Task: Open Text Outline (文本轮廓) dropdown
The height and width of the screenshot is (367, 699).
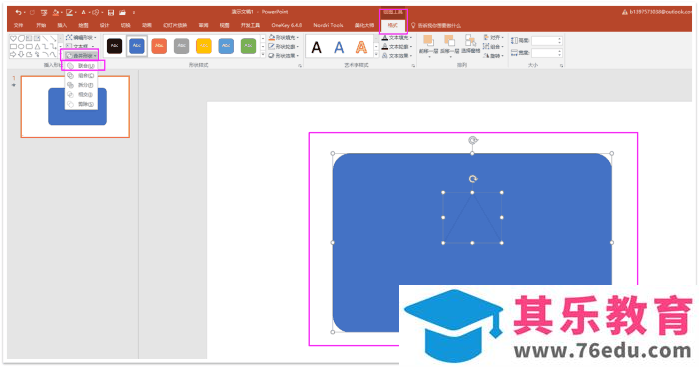Action: 397,47
